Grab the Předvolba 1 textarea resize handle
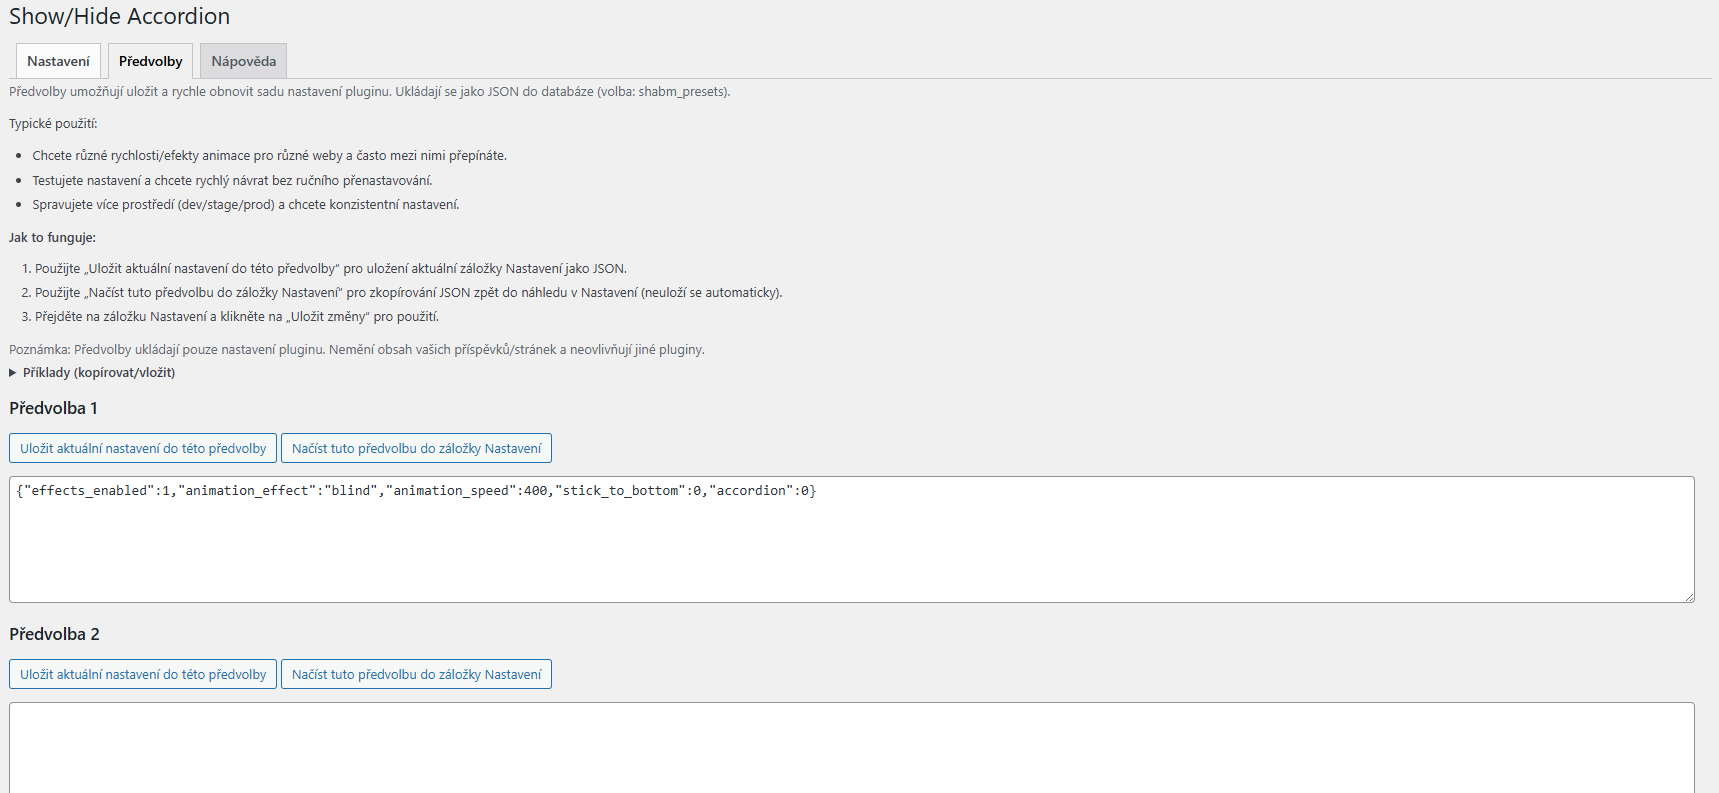 (x=1688, y=596)
